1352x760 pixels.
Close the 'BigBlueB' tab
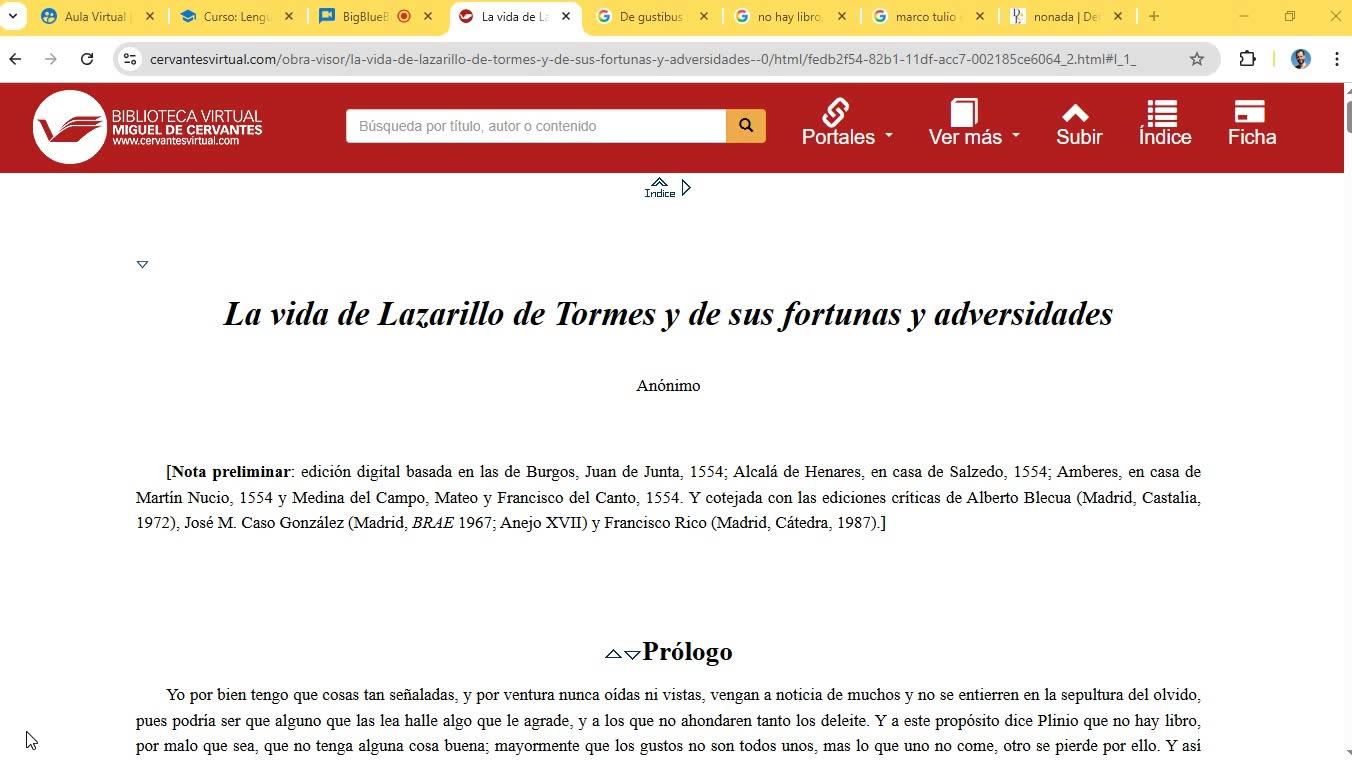tap(428, 16)
